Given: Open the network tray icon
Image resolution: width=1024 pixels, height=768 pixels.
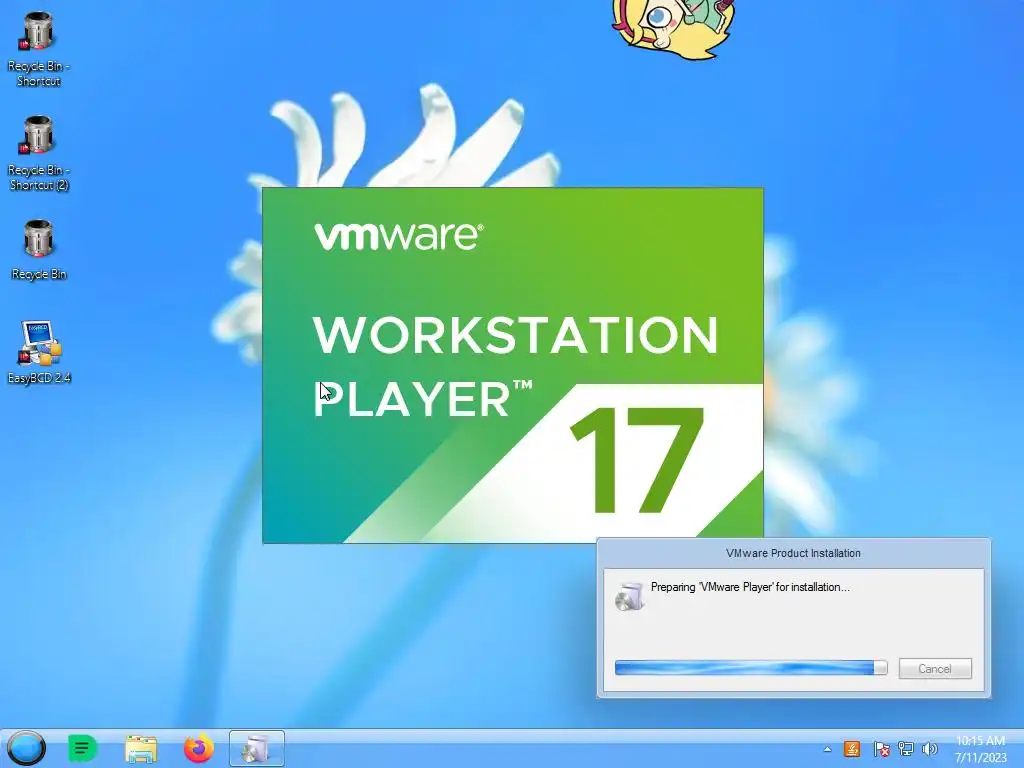Looking at the screenshot, I should [905, 748].
